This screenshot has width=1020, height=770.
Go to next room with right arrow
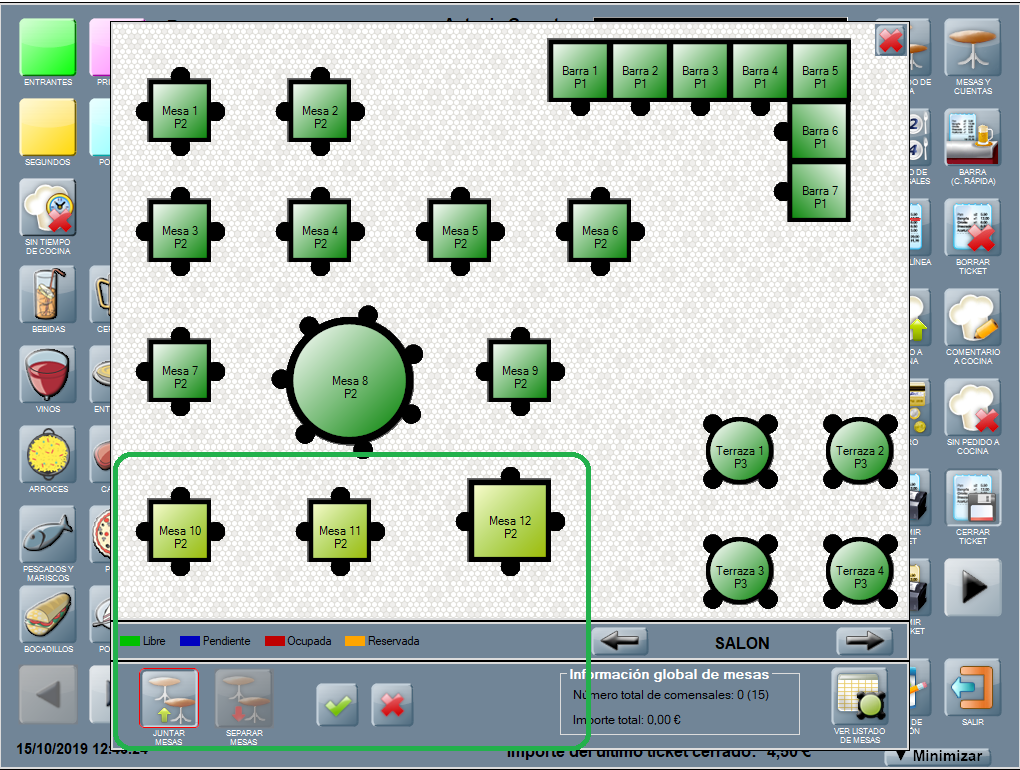pos(864,641)
